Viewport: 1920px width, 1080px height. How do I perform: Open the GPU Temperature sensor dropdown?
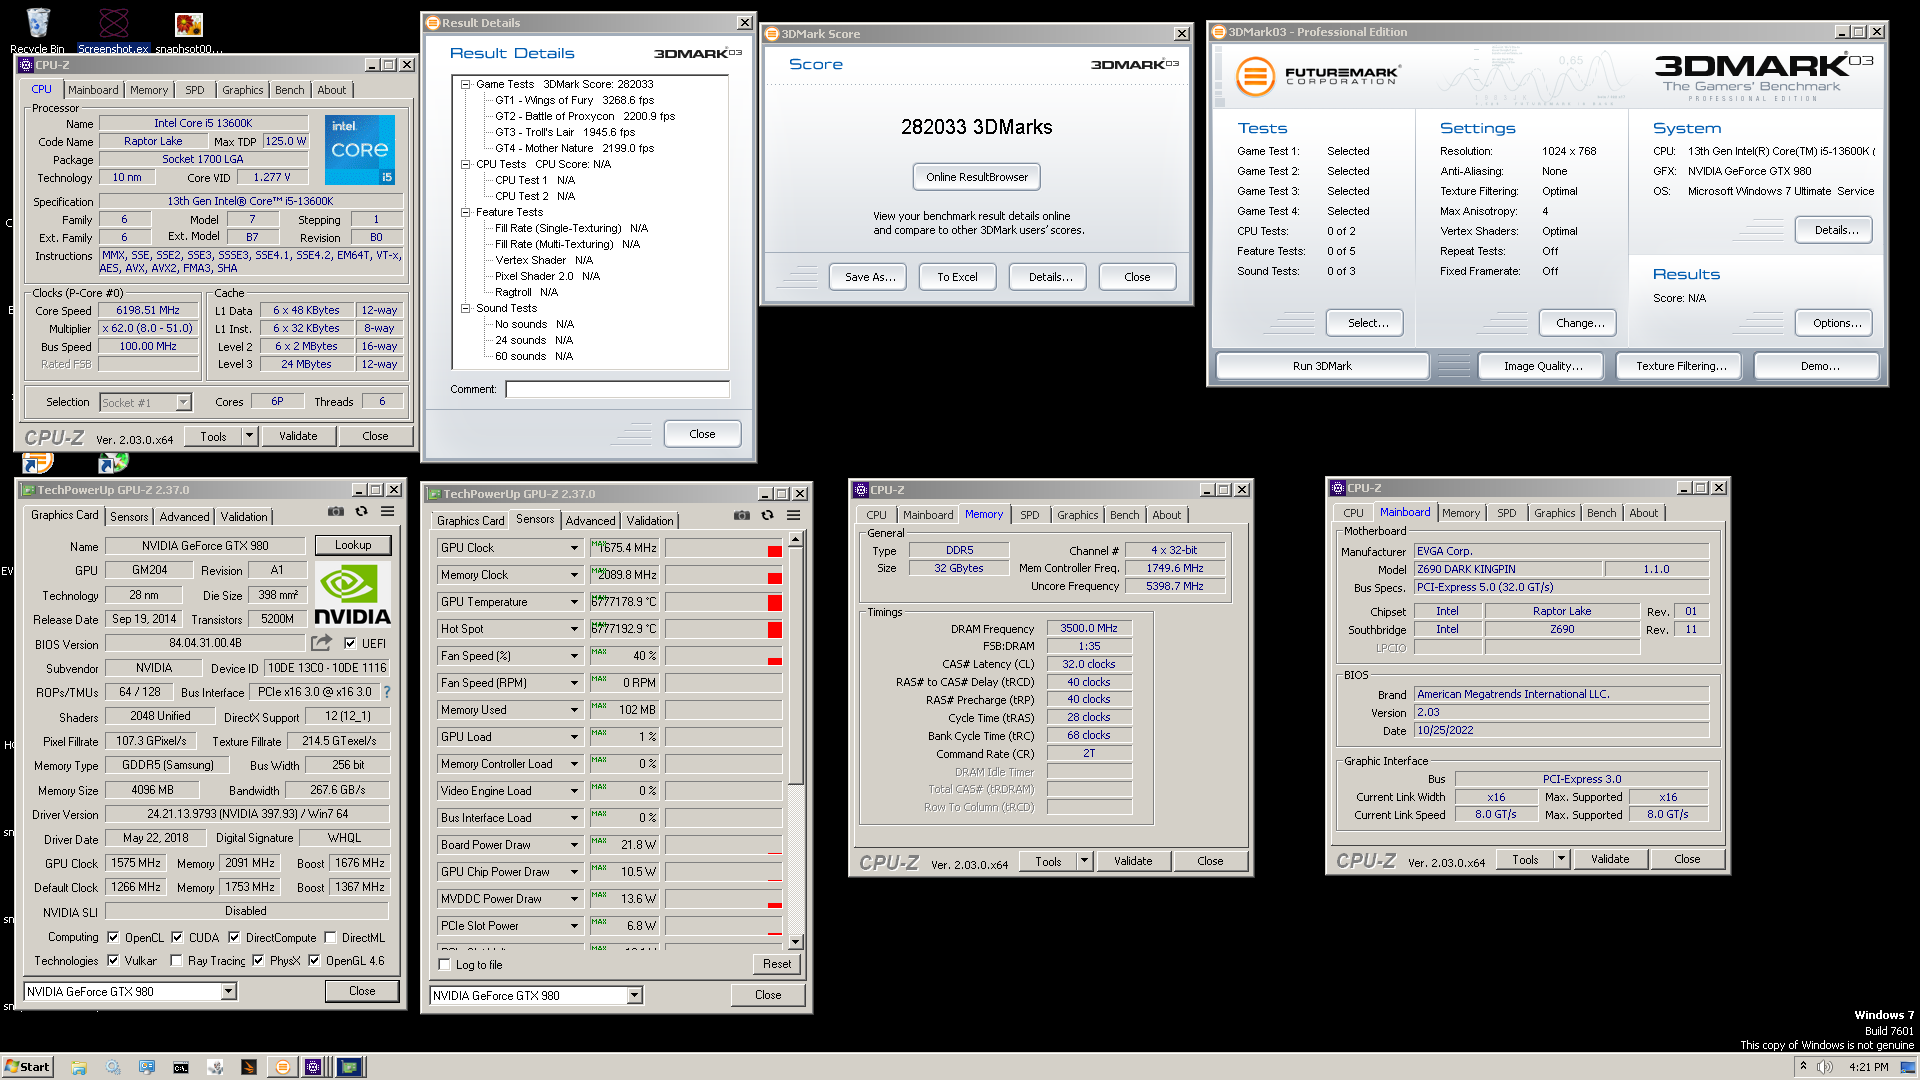tap(574, 602)
